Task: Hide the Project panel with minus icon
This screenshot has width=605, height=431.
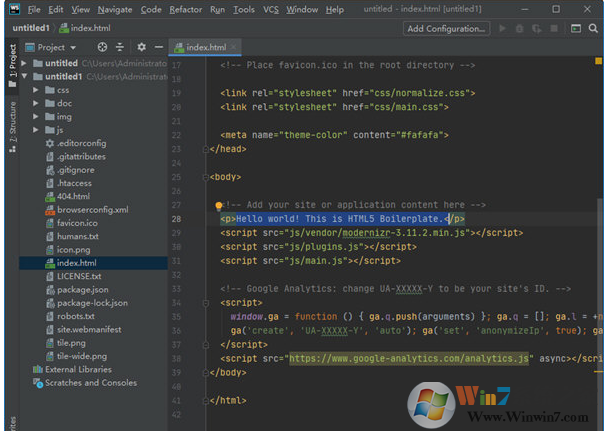Action: coord(157,47)
